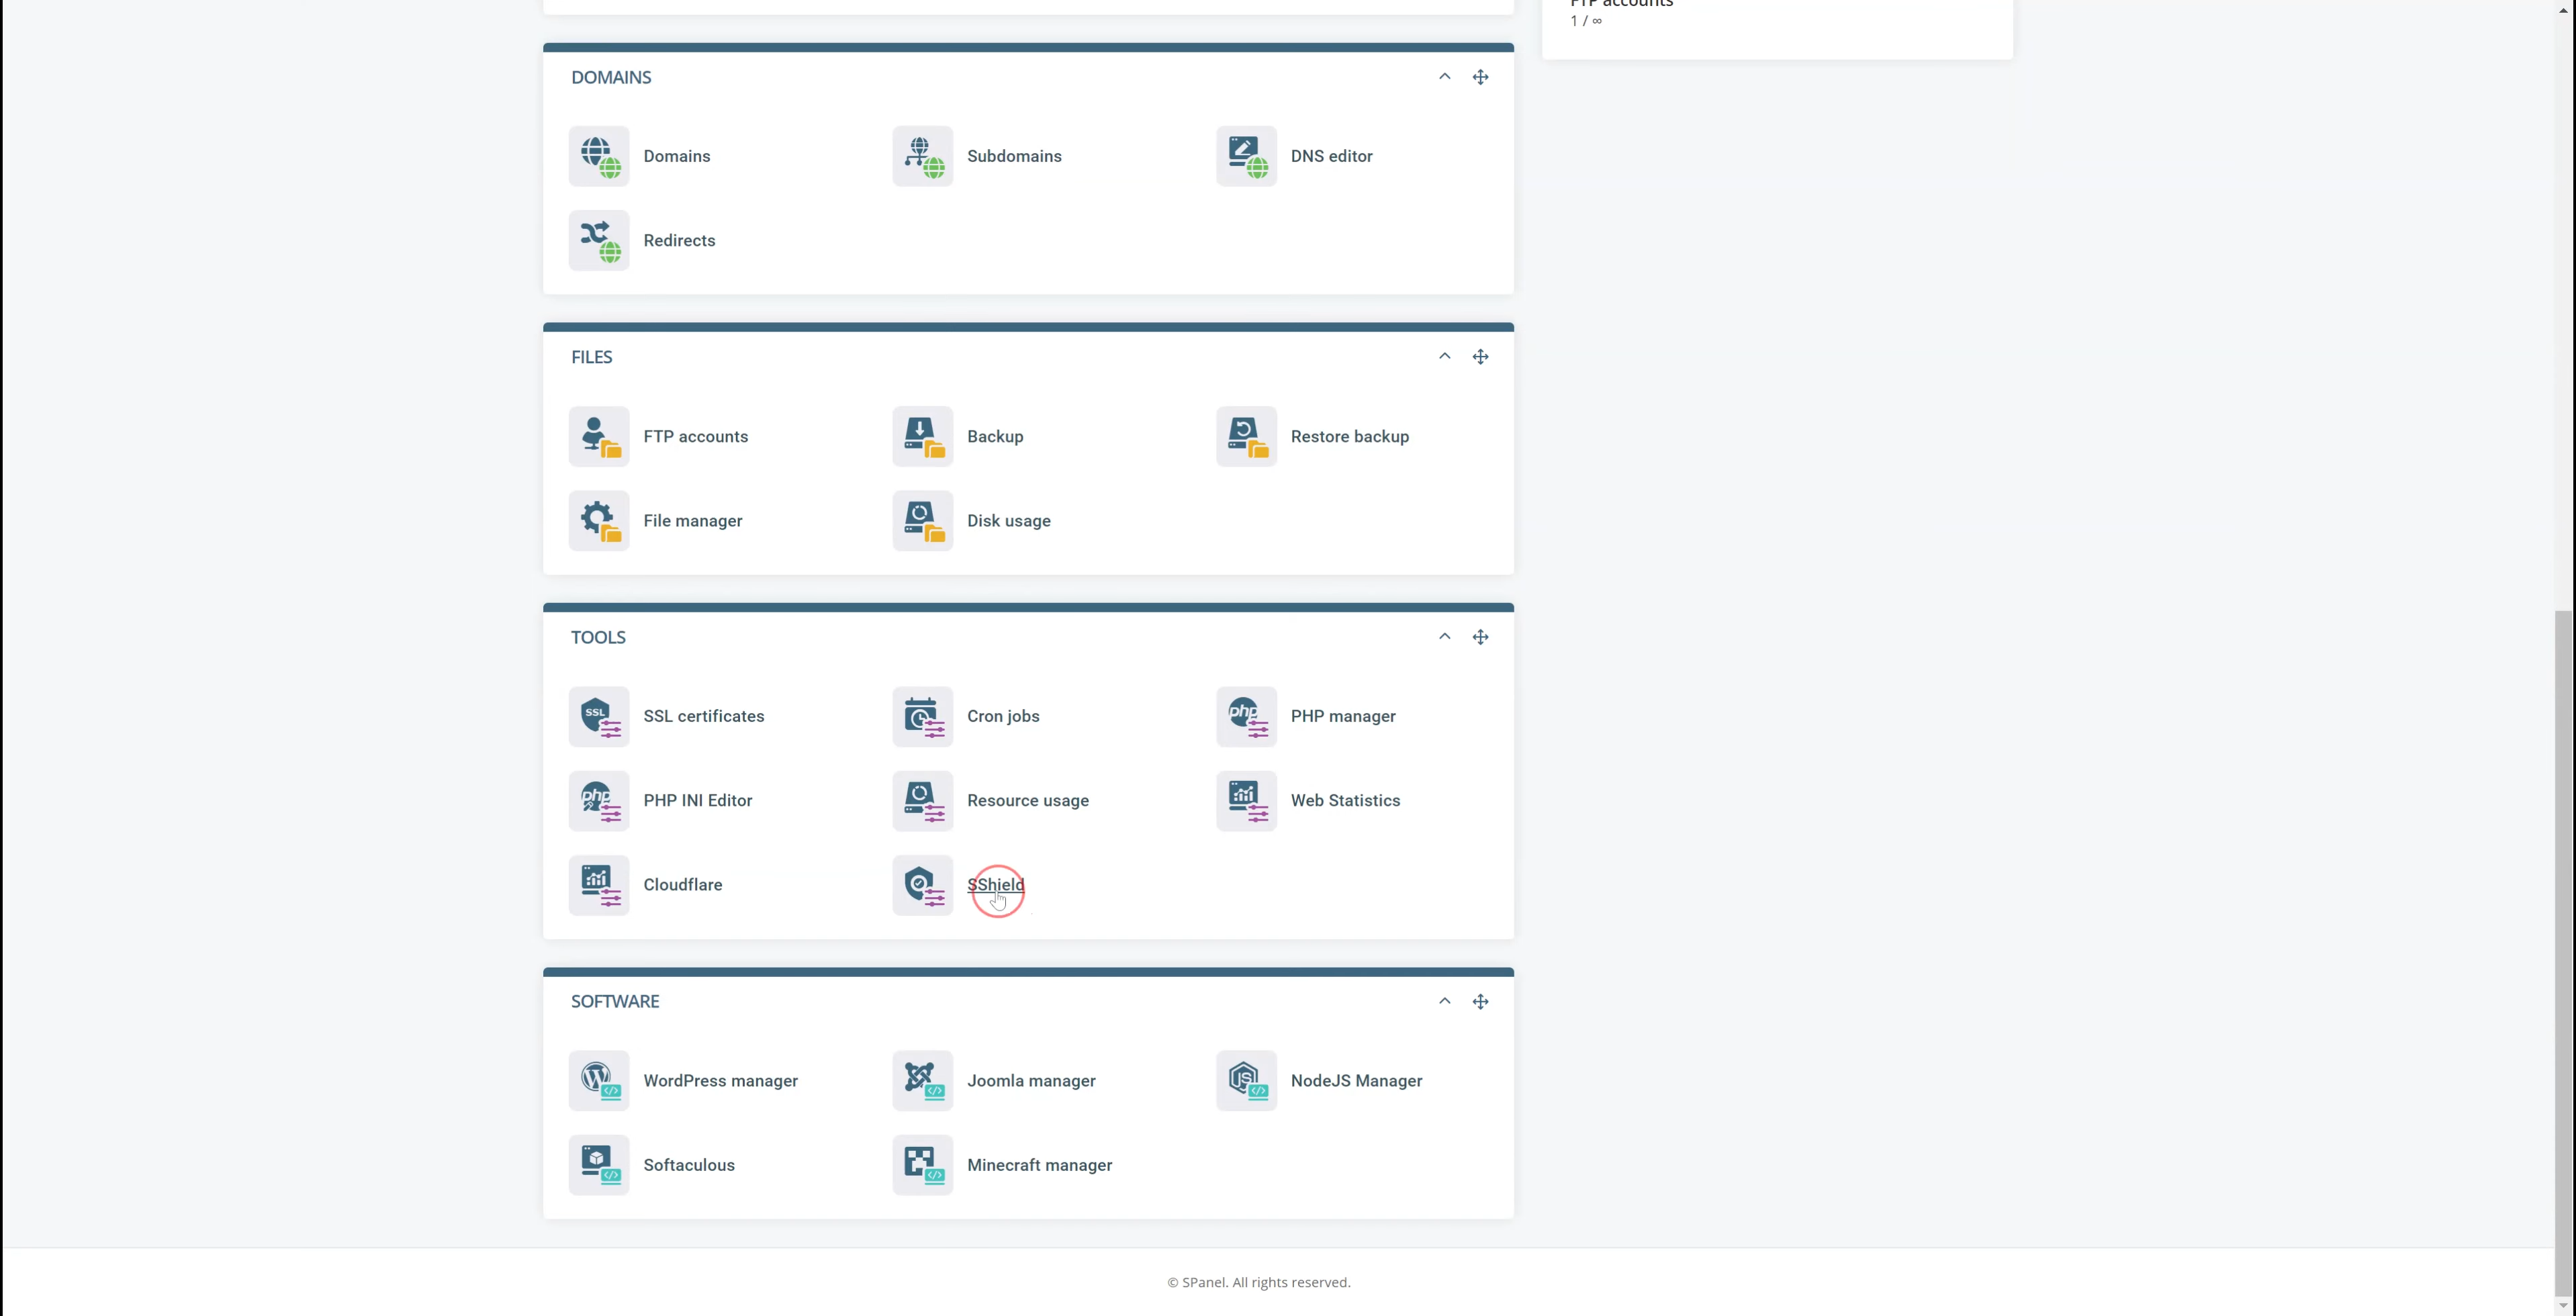Open the Disk usage icon
The width and height of the screenshot is (2576, 1316).
922,520
